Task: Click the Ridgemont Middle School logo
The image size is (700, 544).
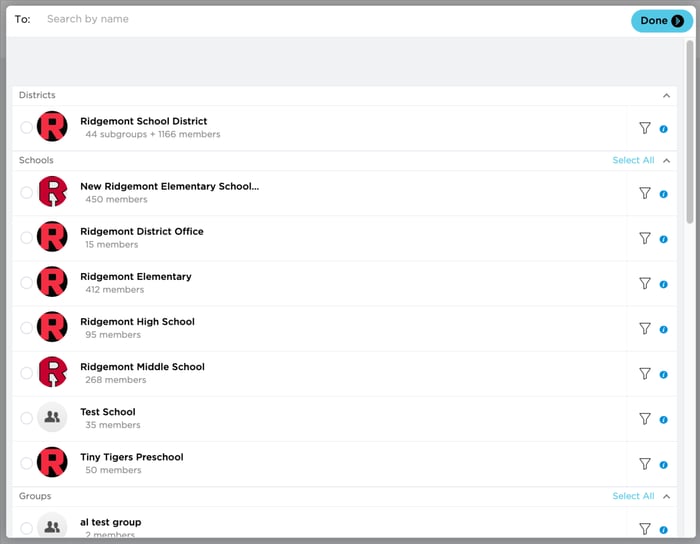Action: pyautogui.click(x=52, y=372)
